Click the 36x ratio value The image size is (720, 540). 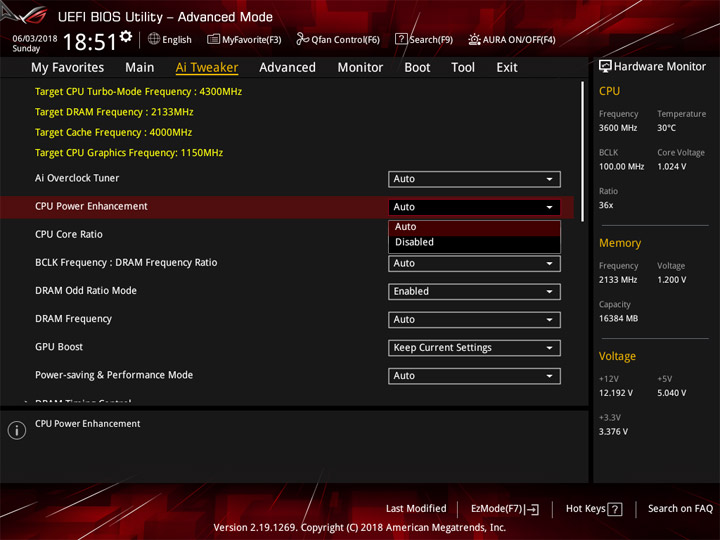[606, 205]
